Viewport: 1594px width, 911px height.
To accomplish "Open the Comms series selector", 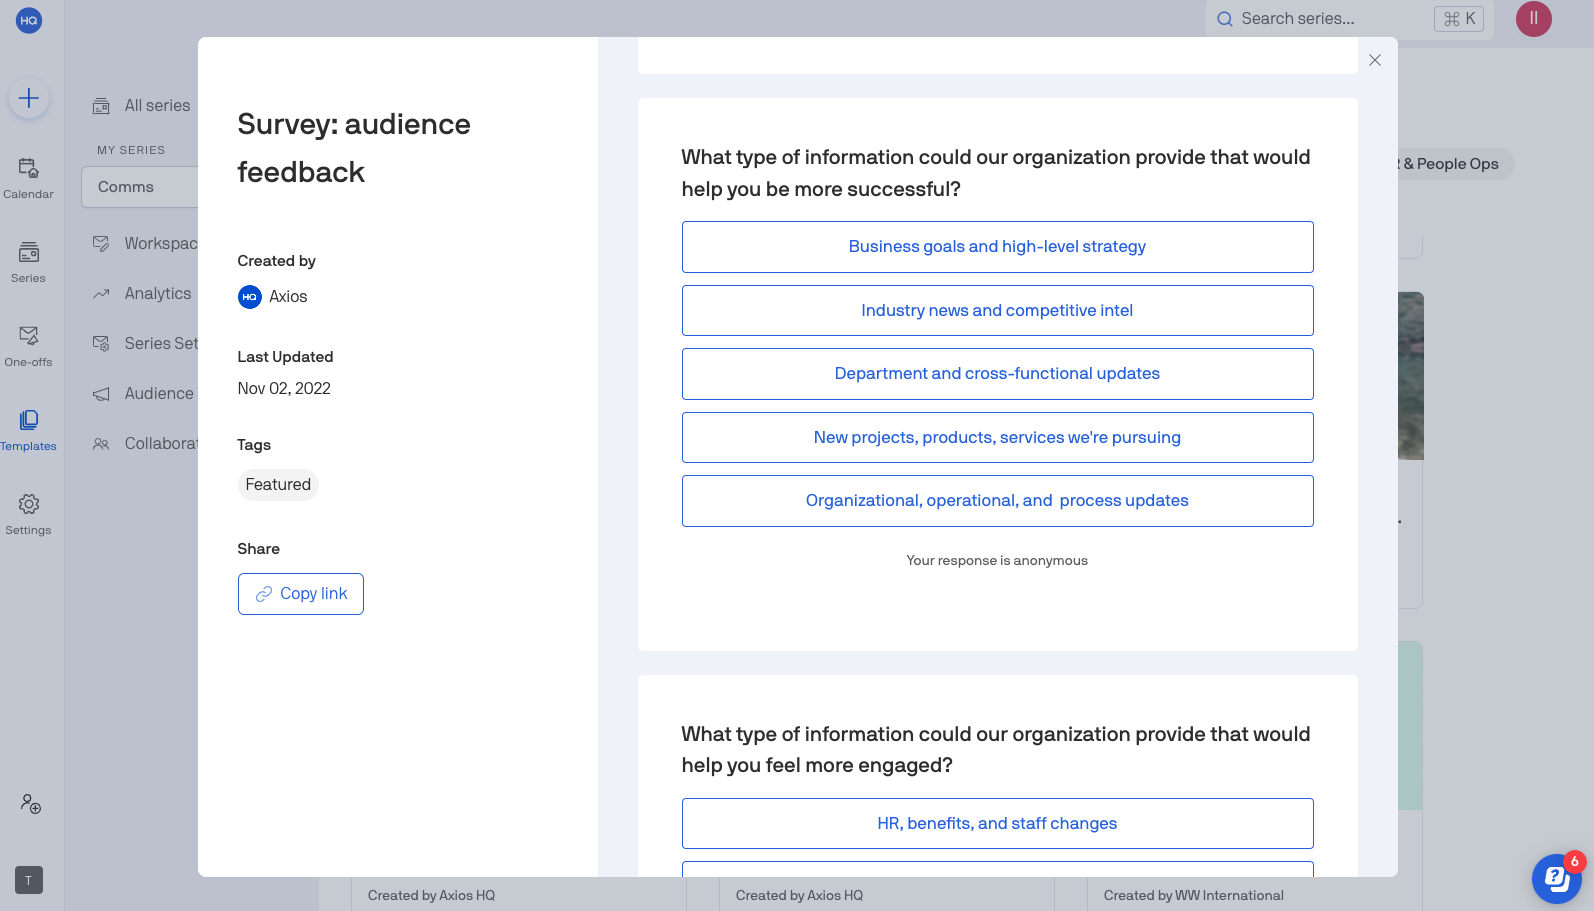I will point(140,187).
